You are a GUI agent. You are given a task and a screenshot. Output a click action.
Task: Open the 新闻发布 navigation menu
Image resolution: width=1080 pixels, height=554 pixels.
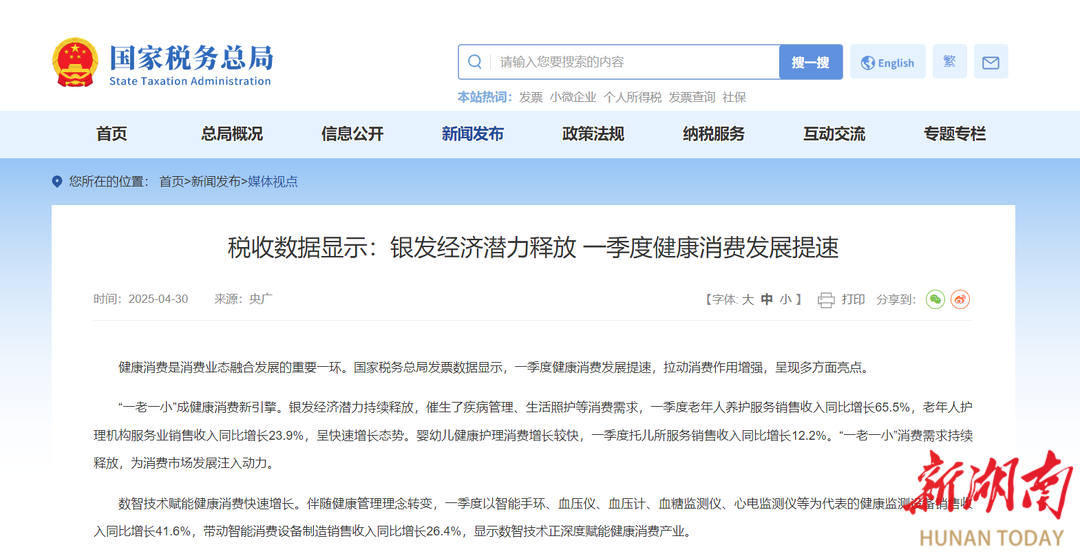tap(473, 134)
